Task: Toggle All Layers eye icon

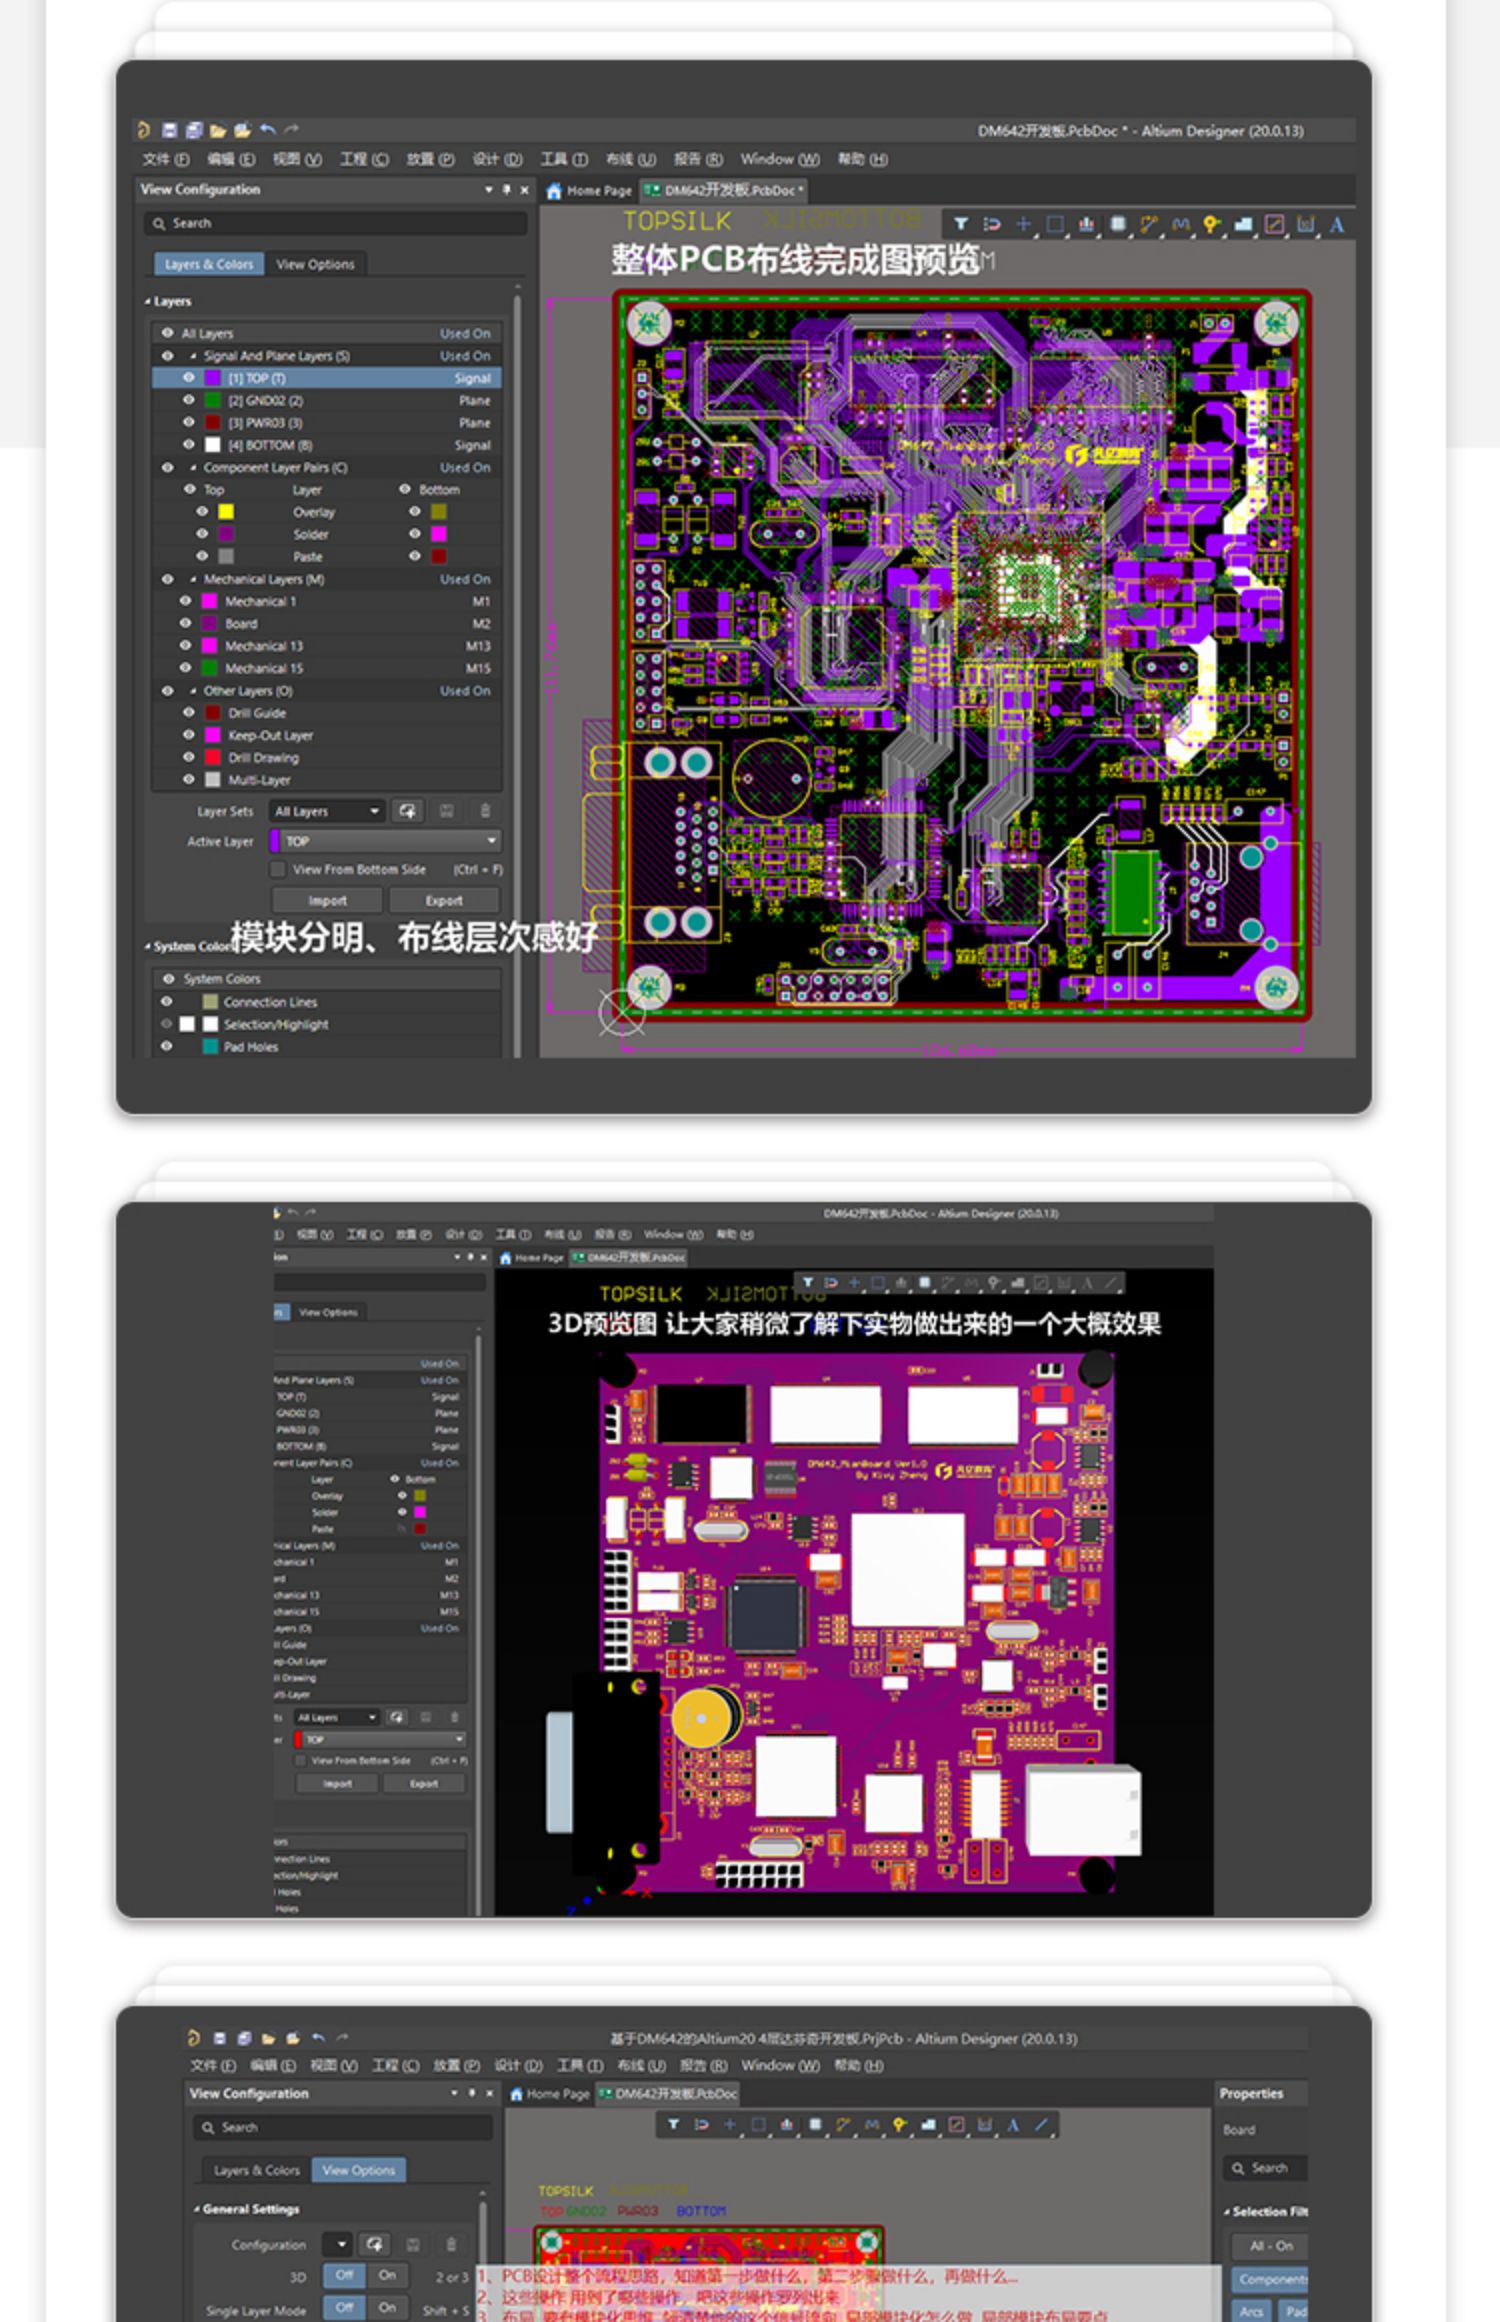Action: click(x=167, y=333)
